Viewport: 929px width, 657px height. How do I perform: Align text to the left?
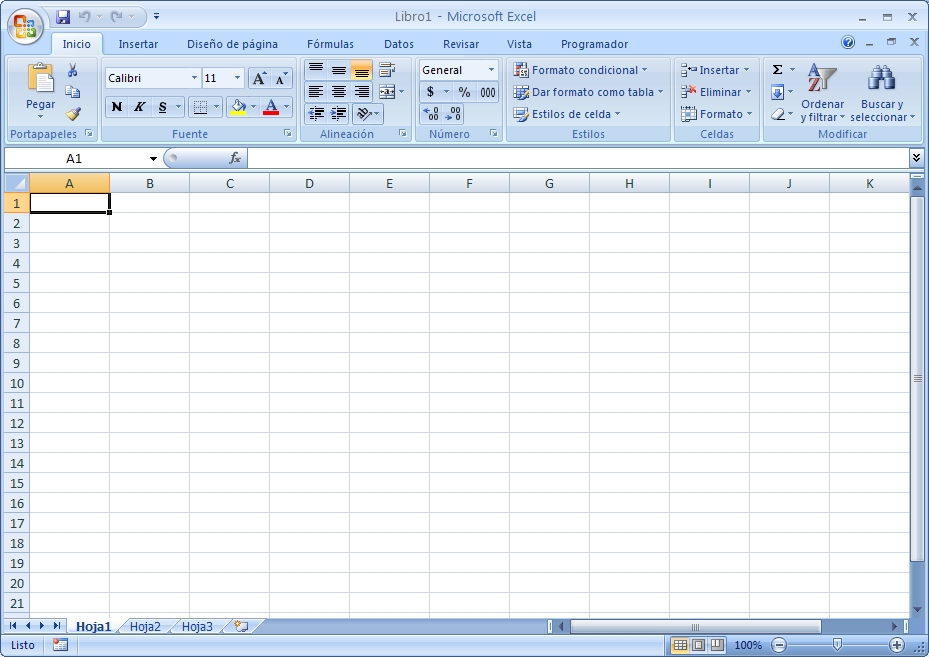click(316, 92)
